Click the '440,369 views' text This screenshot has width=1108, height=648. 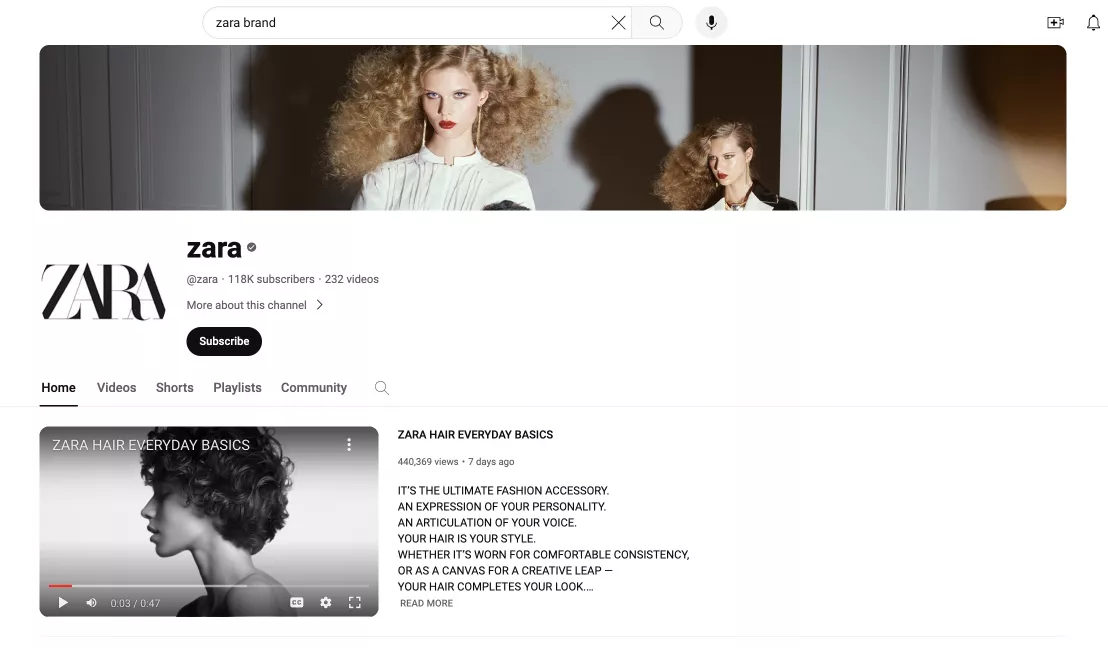pyautogui.click(x=428, y=461)
